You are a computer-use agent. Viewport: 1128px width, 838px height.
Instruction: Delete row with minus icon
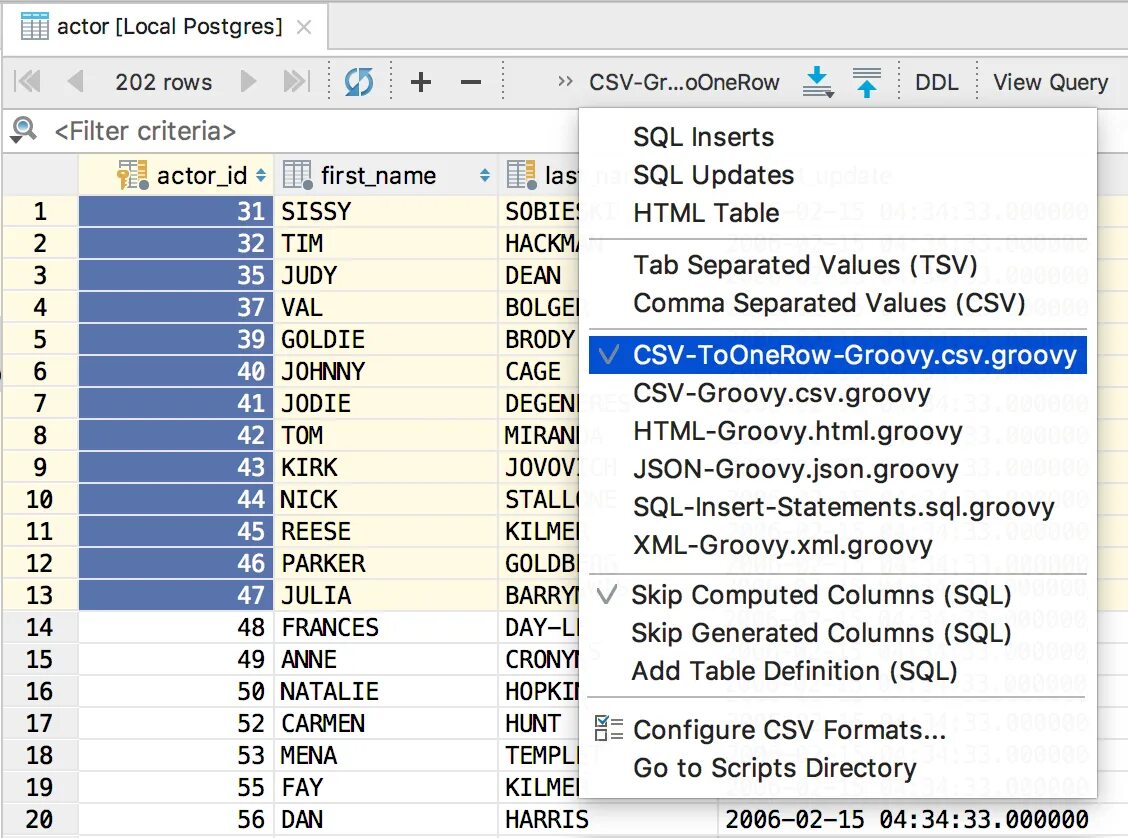pyautogui.click(x=471, y=82)
